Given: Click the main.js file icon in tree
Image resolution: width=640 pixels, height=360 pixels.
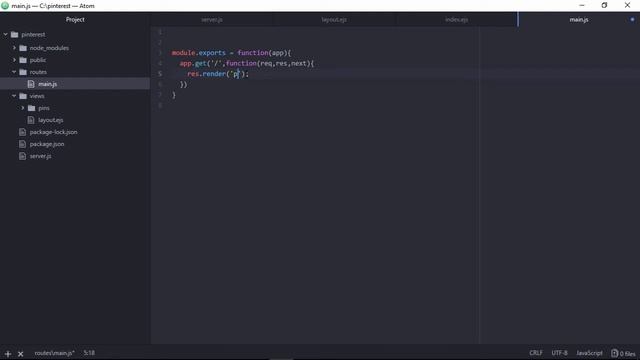Looking at the screenshot, I should [x=31, y=84].
